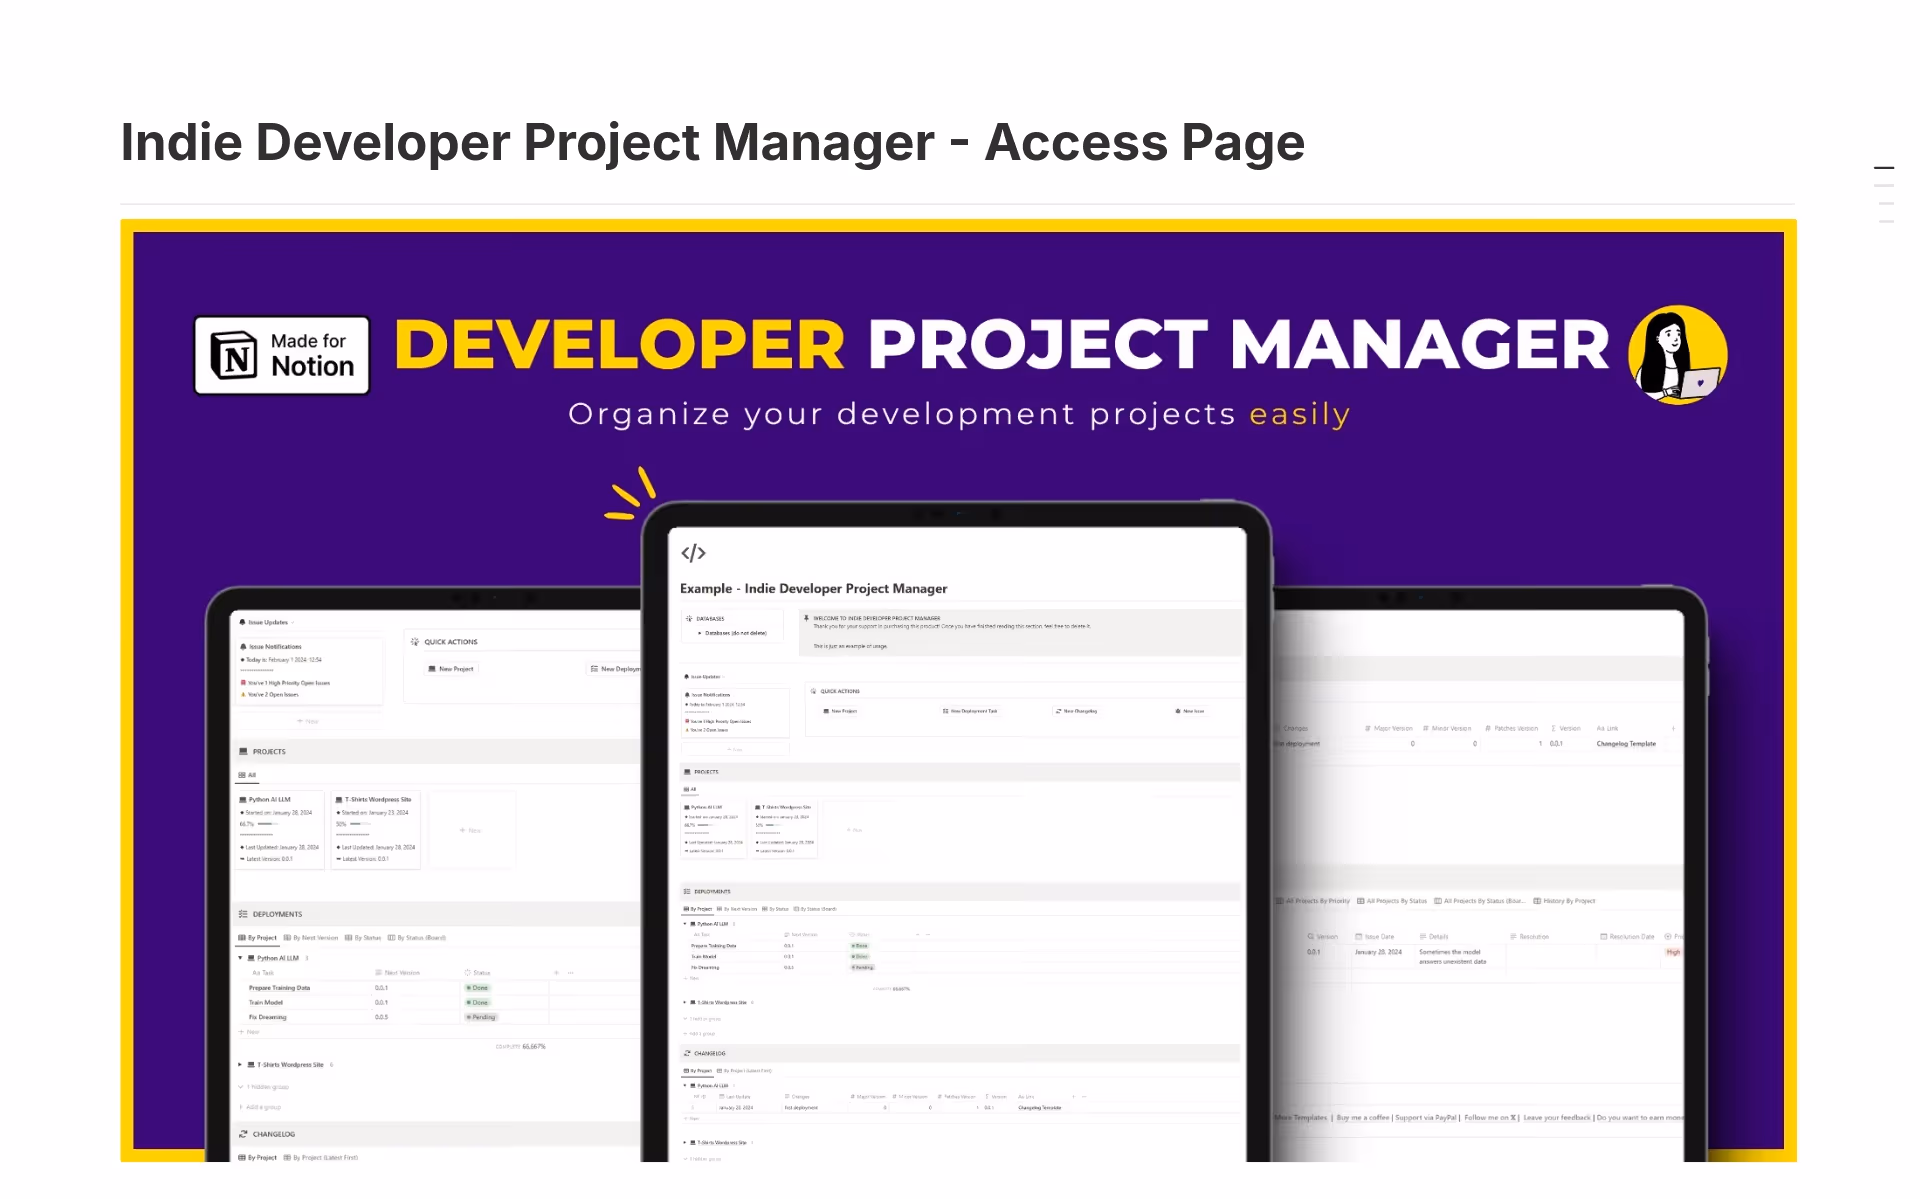Click the page title heading text

(x=712, y=142)
